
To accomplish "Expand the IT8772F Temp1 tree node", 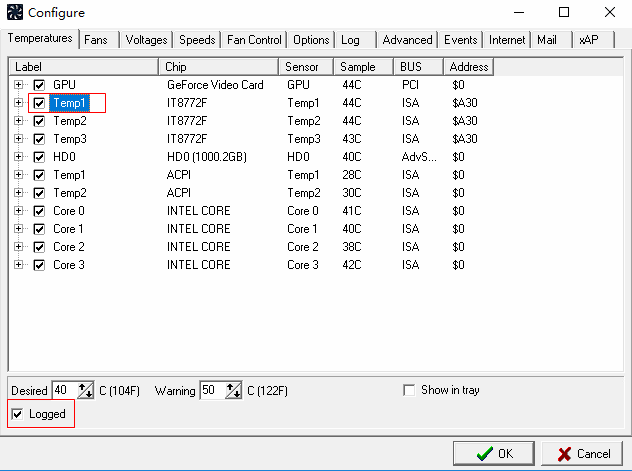I will point(18,102).
